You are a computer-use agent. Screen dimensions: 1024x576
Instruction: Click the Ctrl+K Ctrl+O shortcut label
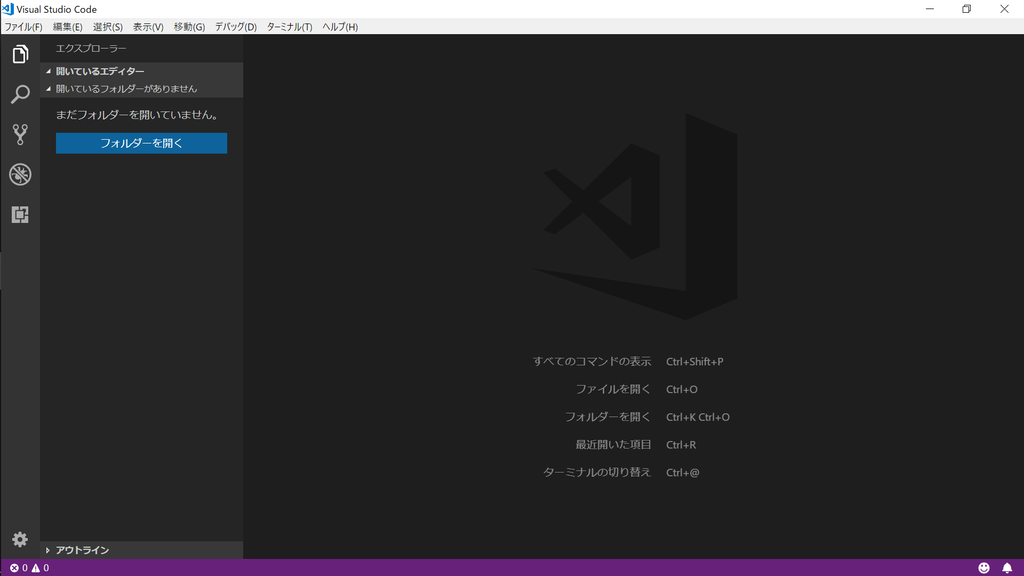[698, 417]
